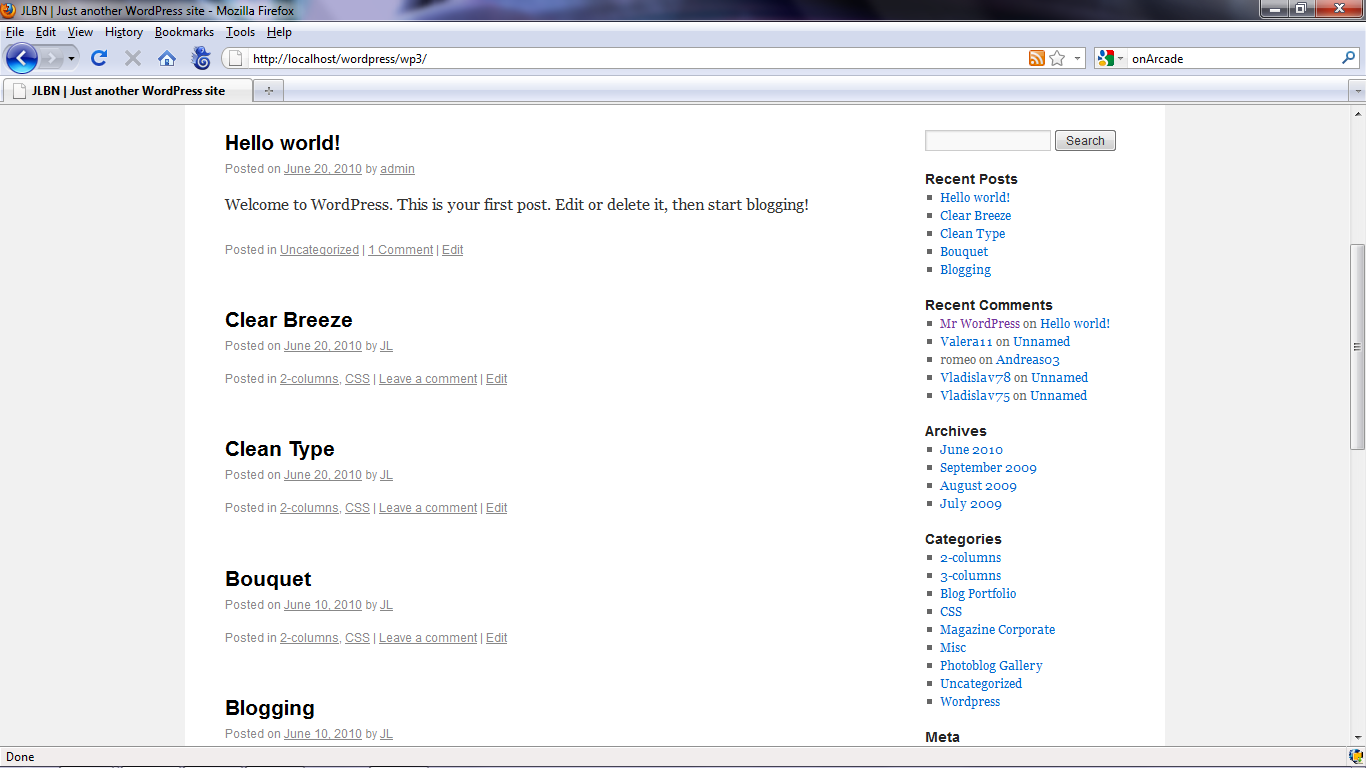Viewport: 1366px width, 768px height.
Task: Open the Bookmarks menu
Action: [184, 32]
